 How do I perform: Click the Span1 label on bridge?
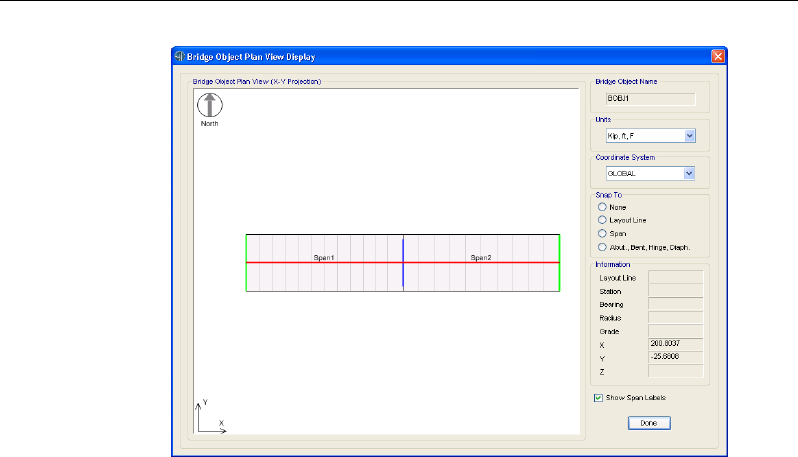(x=324, y=257)
